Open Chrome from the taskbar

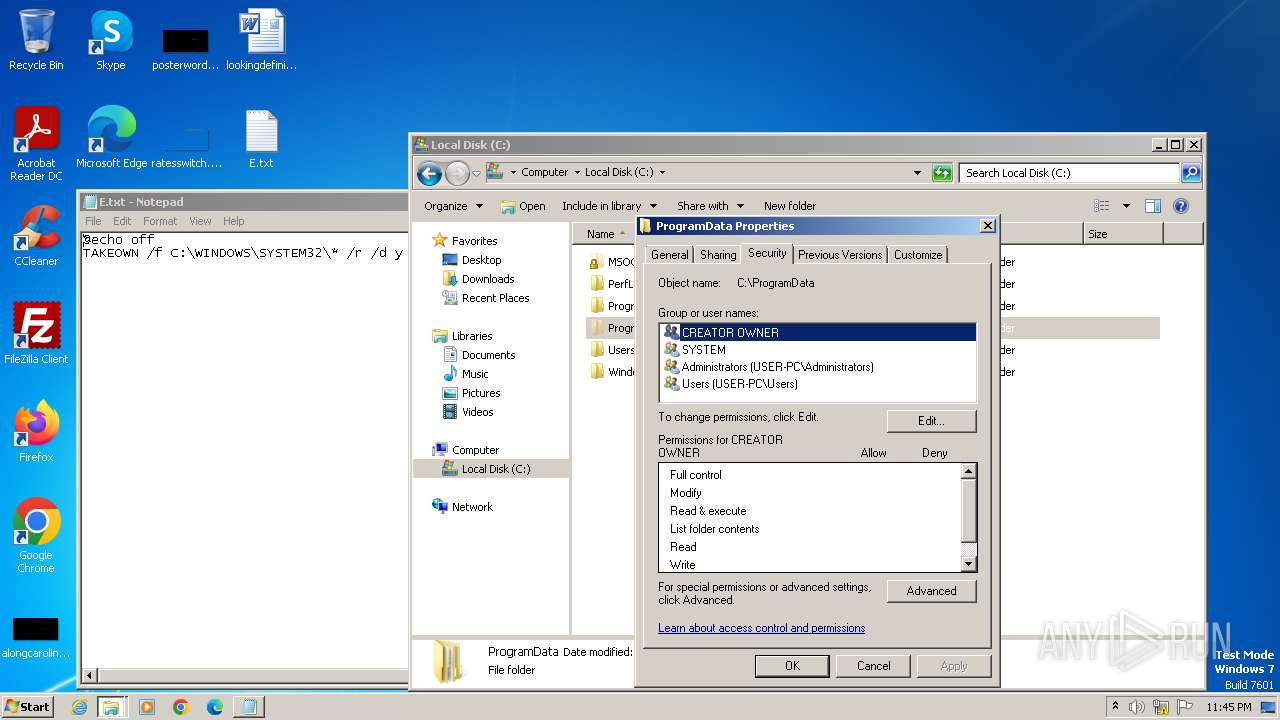pyautogui.click(x=181, y=707)
